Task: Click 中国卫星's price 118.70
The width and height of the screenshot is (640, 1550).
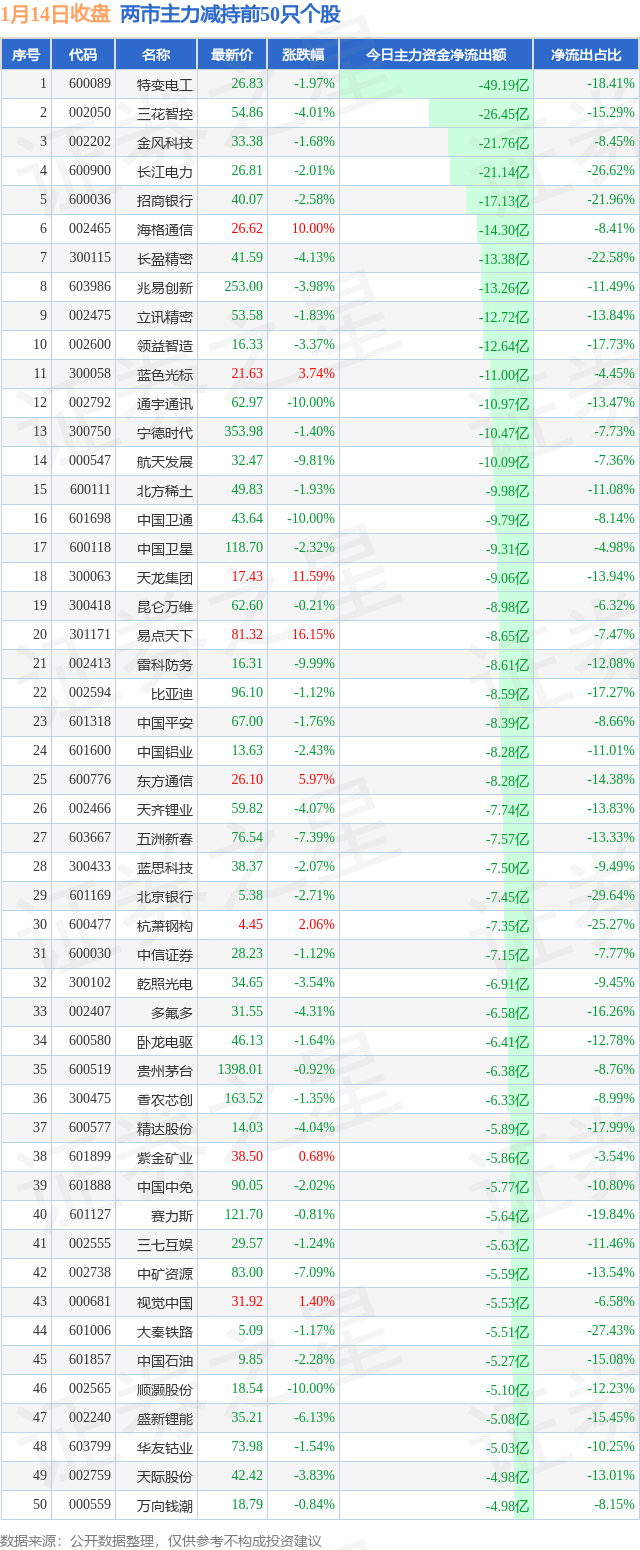Action: (x=243, y=548)
